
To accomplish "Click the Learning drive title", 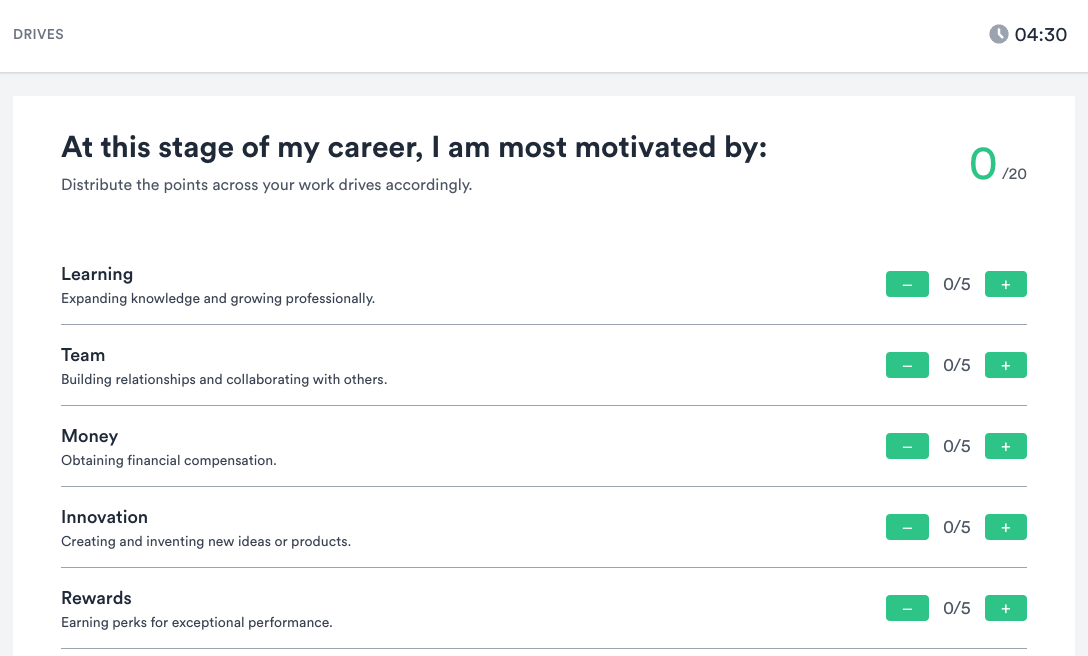I will [x=97, y=274].
